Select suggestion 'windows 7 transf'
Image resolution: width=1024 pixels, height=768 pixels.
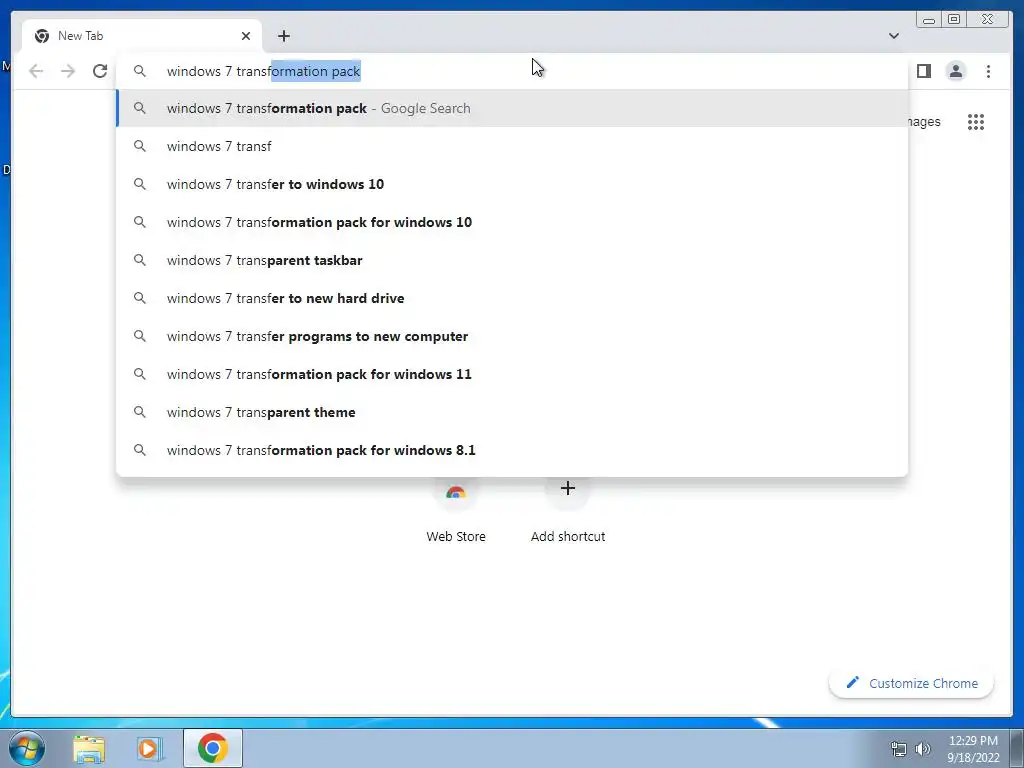click(x=513, y=146)
